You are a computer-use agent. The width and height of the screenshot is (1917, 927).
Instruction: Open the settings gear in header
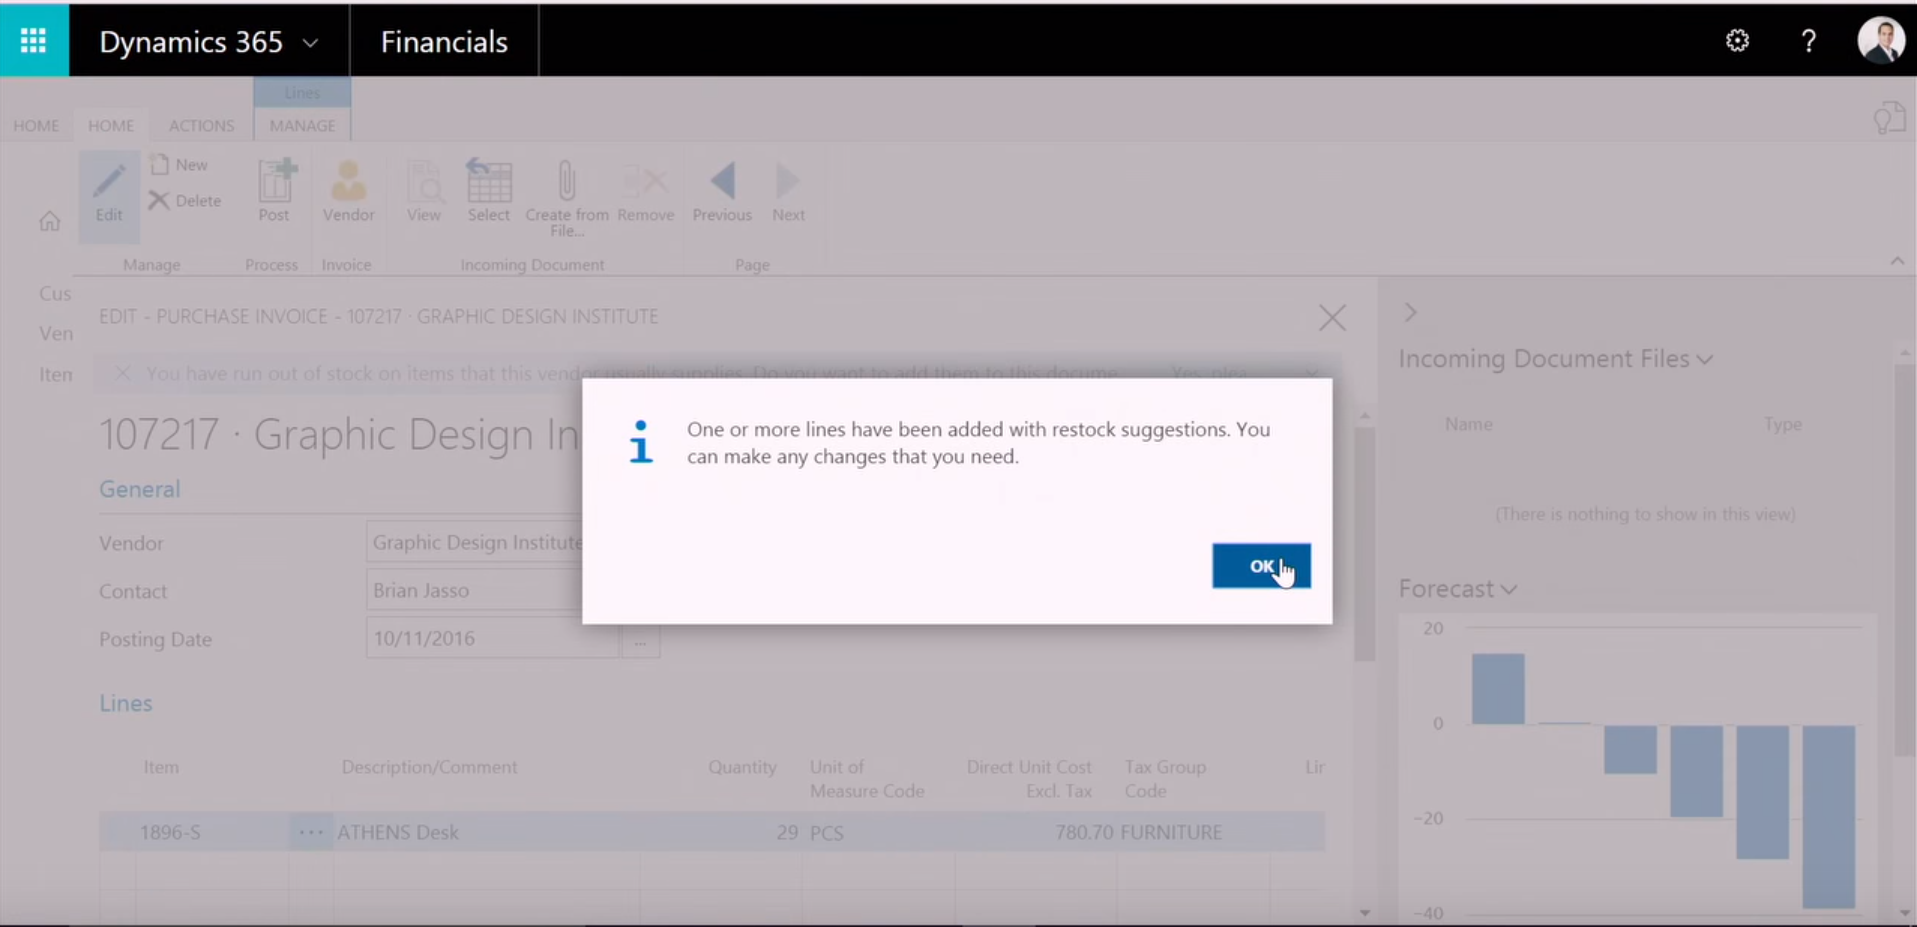[x=1737, y=41]
